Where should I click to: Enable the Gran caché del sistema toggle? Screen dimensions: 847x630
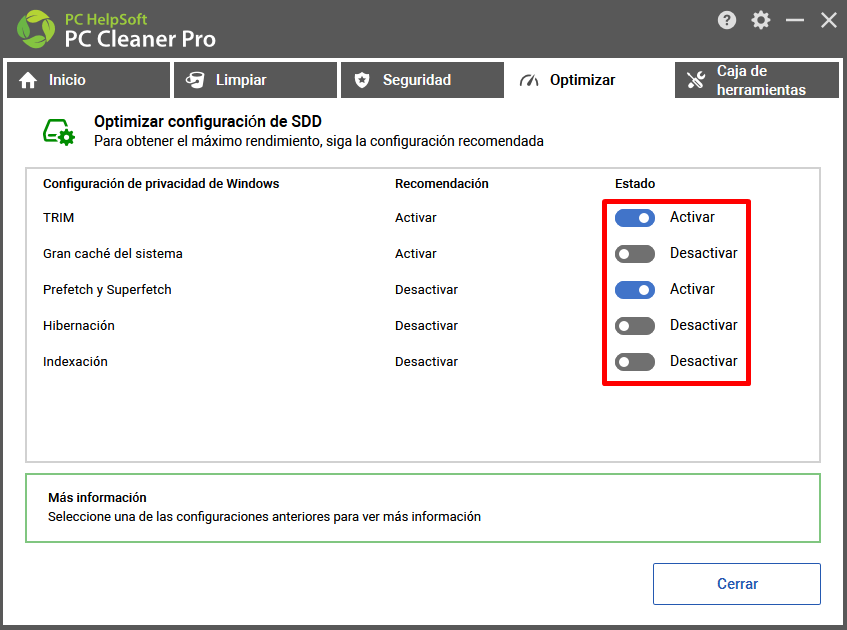pos(635,254)
